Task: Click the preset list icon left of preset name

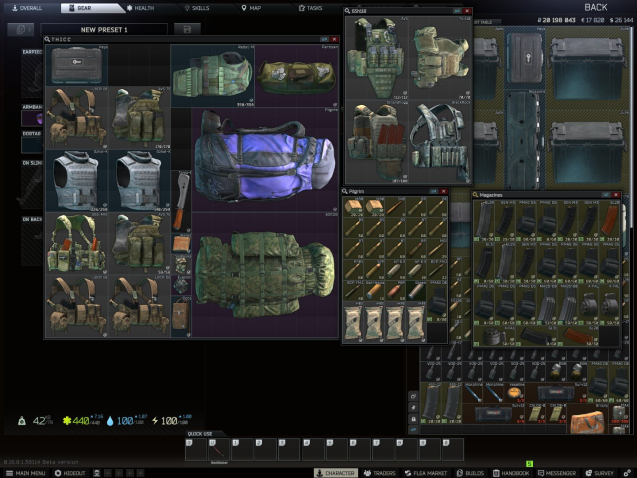Action: [x=20, y=29]
